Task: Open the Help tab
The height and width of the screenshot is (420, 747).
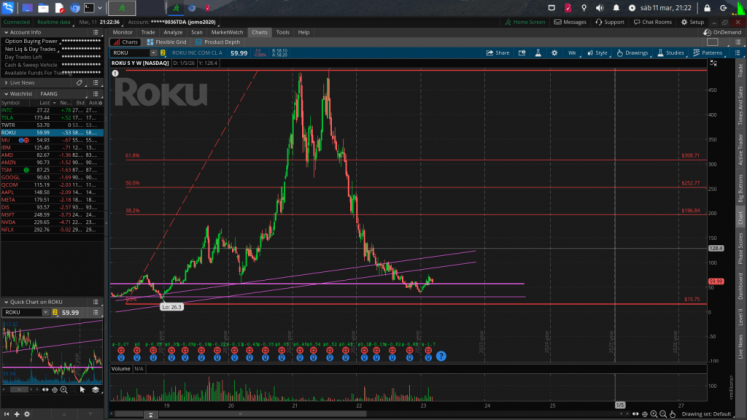Action: [x=303, y=32]
